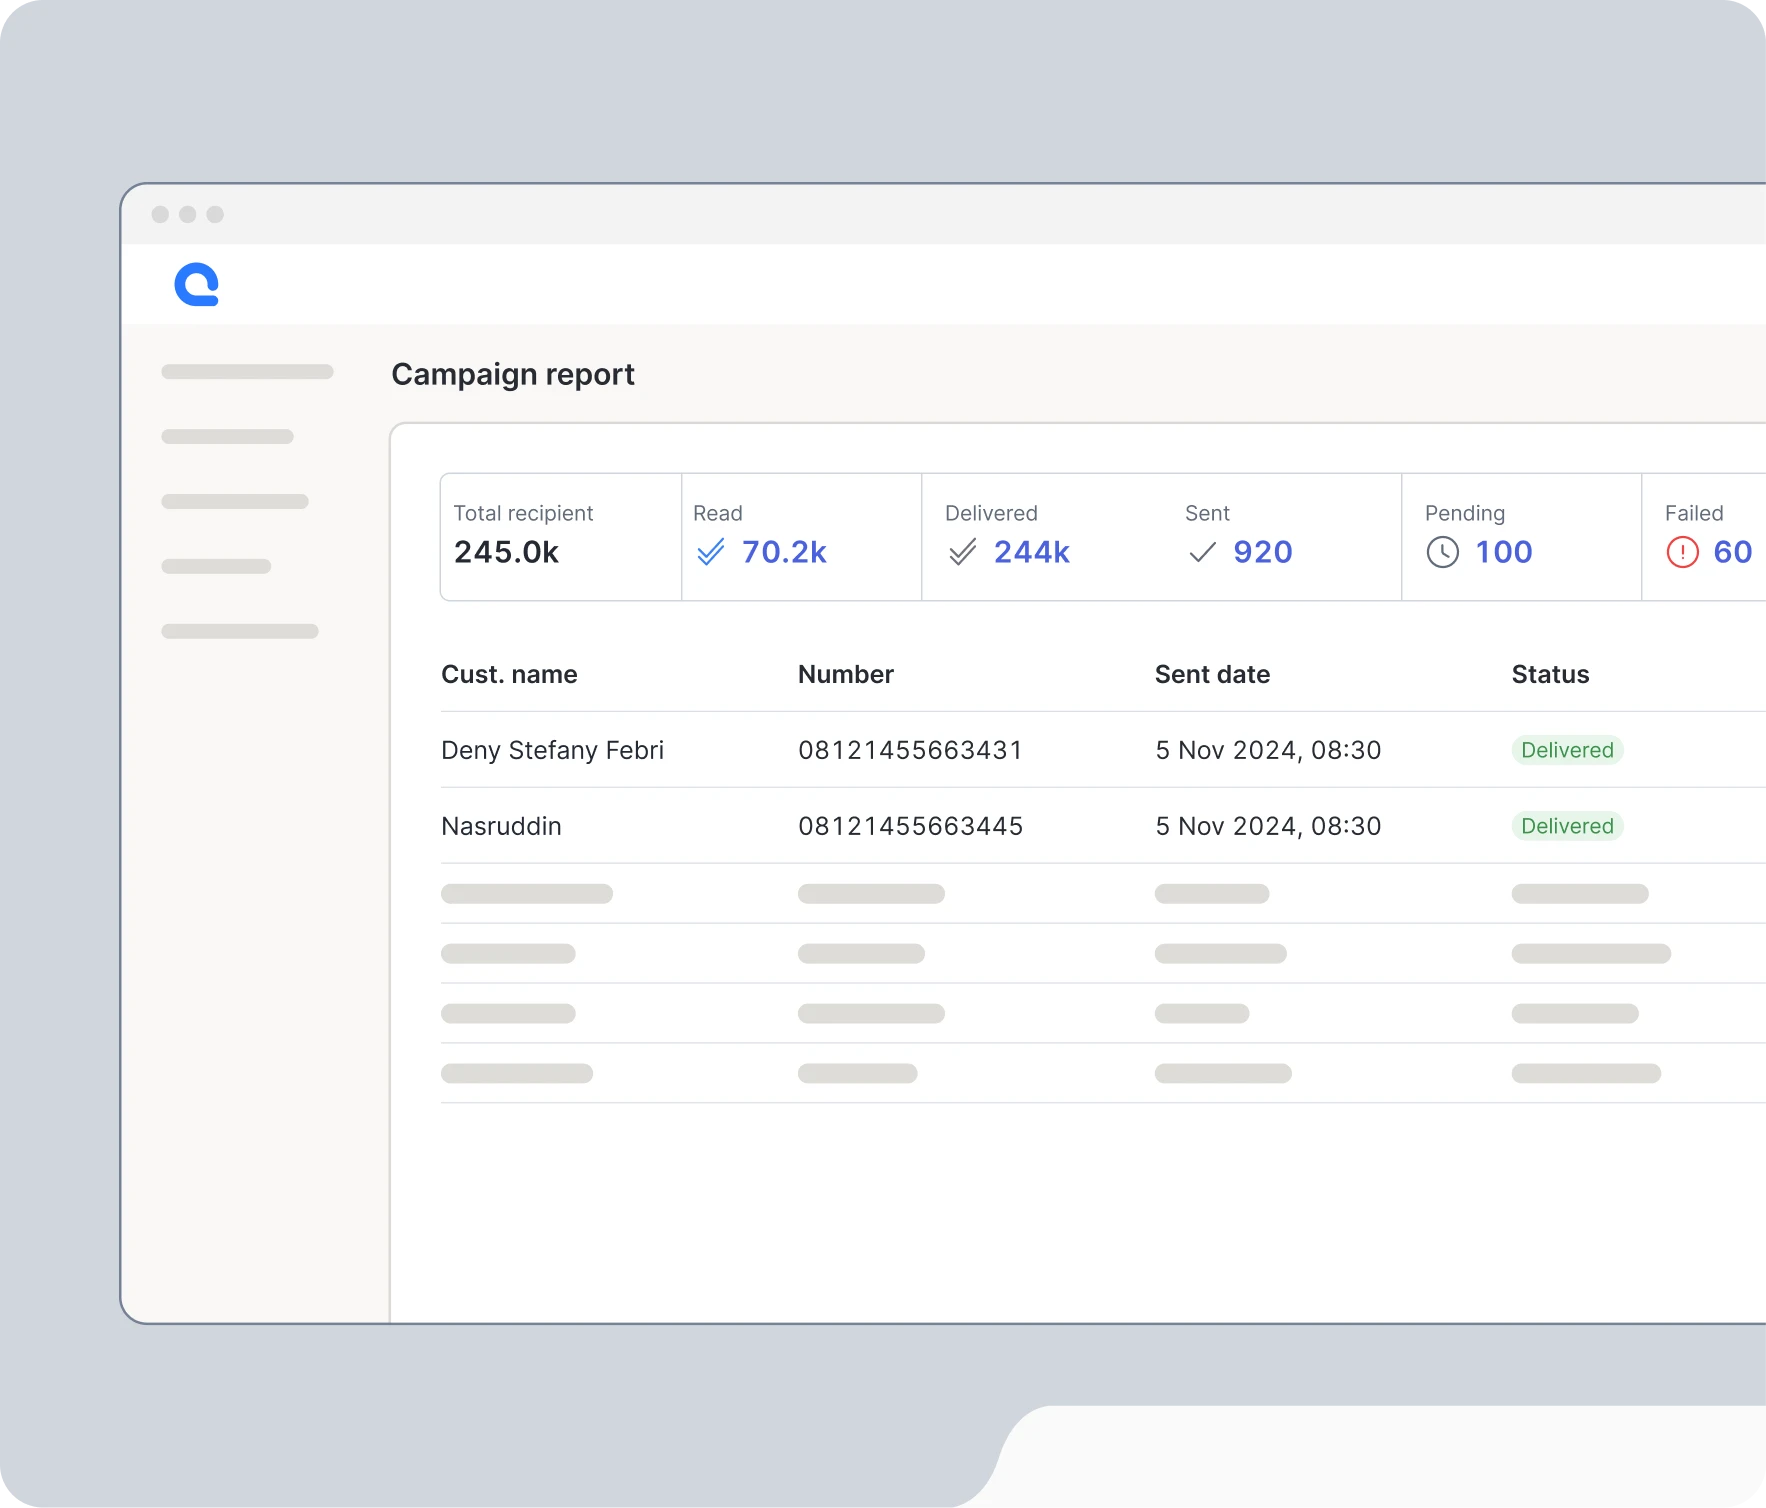1766x1508 pixels.
Task: Click the Pending label
Action: 1464,513
